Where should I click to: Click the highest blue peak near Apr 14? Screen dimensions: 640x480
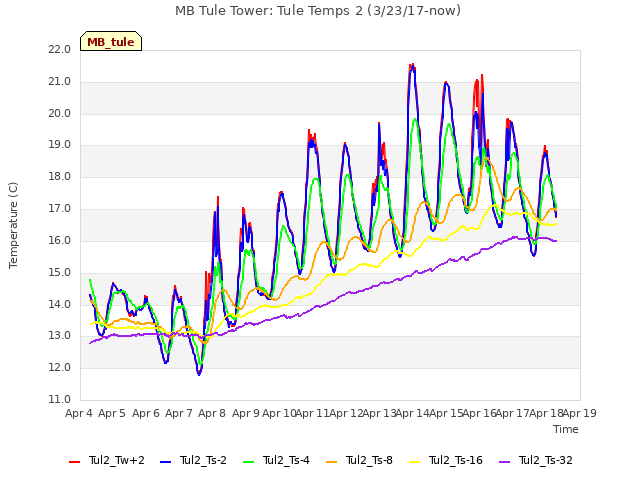pyautogui.click(x=413, y=68)
